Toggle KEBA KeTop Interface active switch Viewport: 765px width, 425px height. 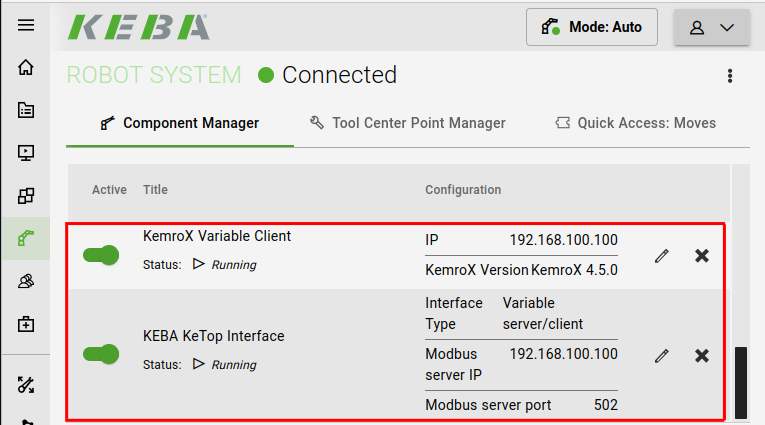click(x=101, y=354)
